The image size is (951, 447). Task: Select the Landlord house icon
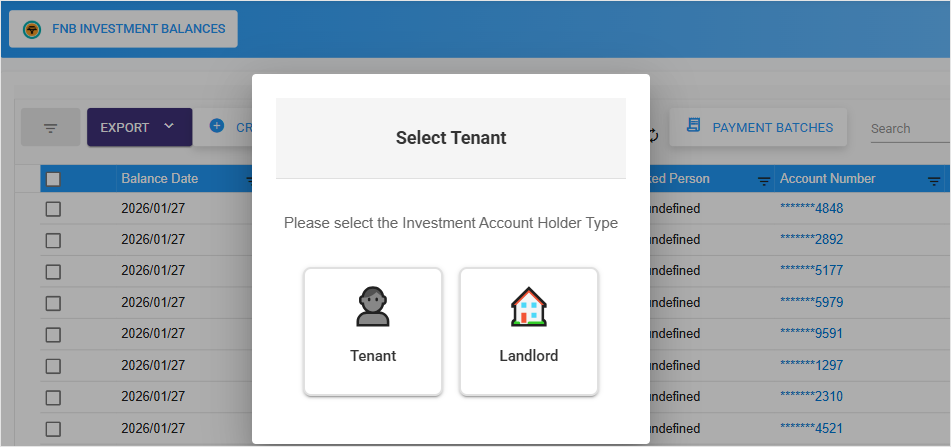(x=528, y=306)
